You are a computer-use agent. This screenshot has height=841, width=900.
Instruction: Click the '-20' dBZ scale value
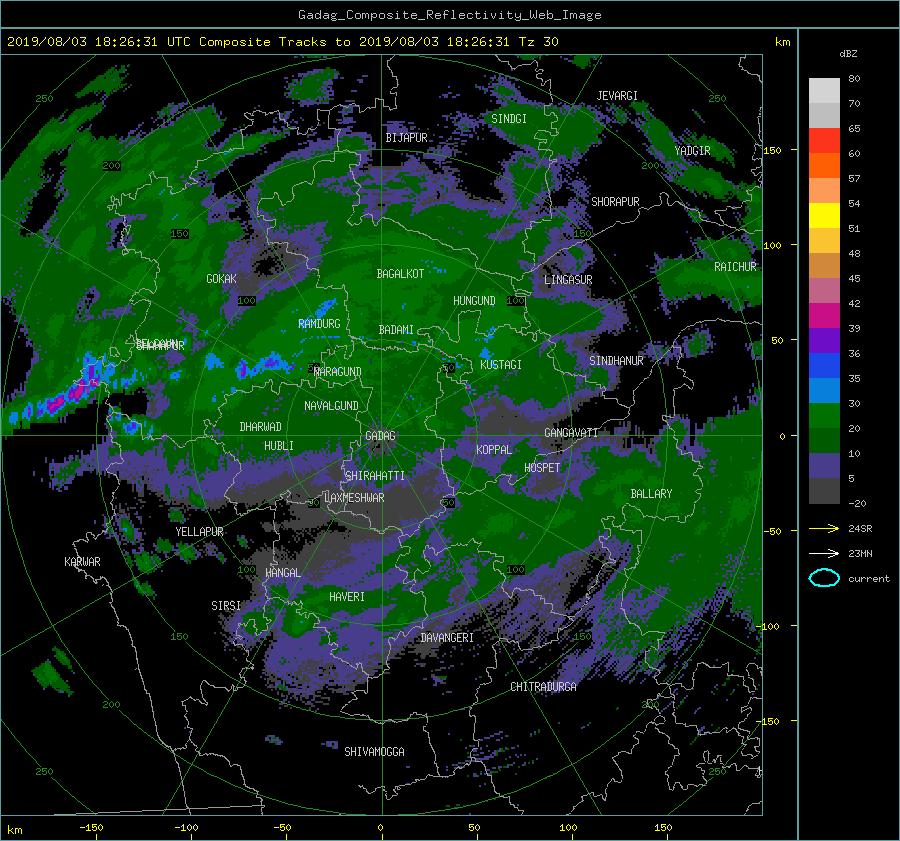(x=857, y=503)
